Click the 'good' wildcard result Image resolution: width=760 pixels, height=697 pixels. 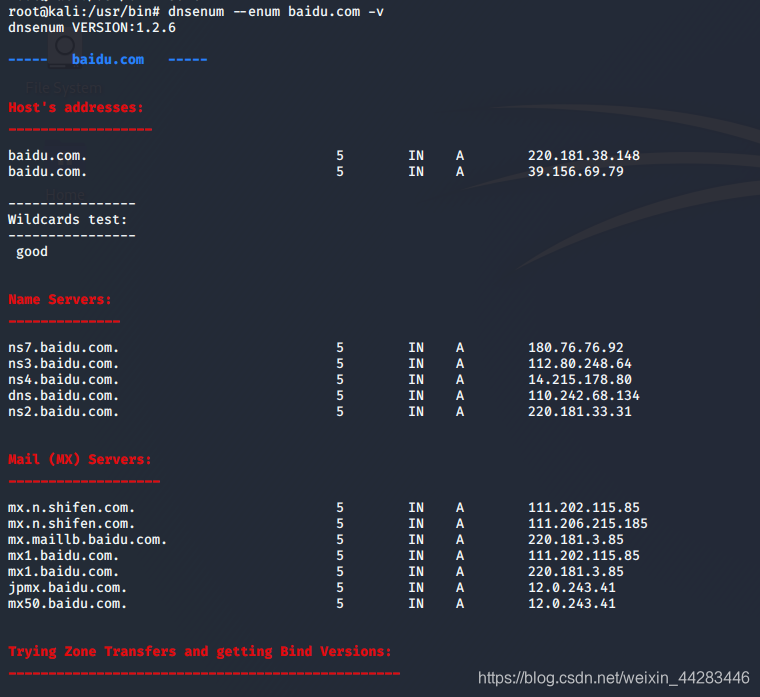[32, 252]
